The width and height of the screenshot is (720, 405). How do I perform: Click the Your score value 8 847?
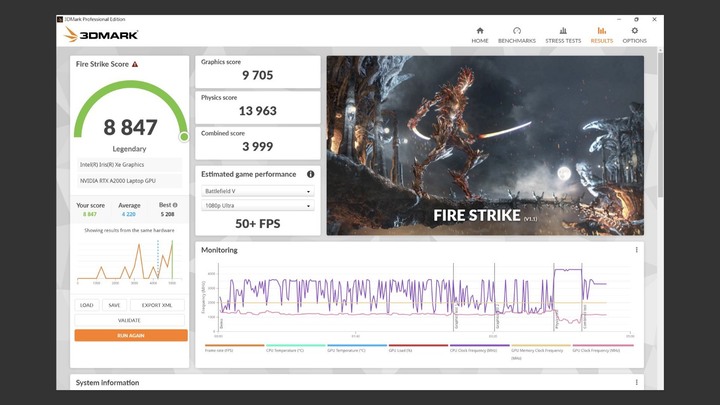(x=90, y=214)
